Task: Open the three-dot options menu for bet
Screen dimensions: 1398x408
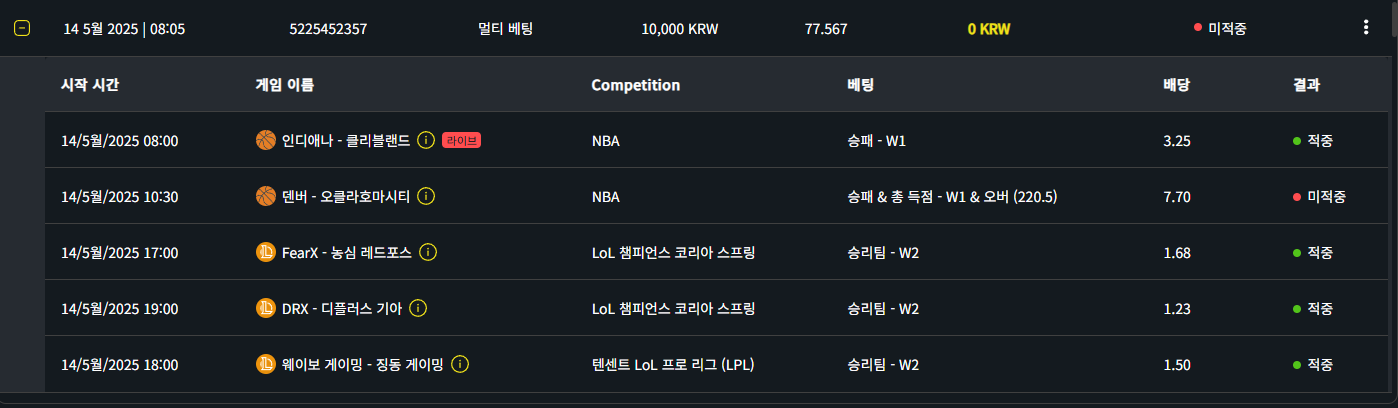Action: point(1366,28)
